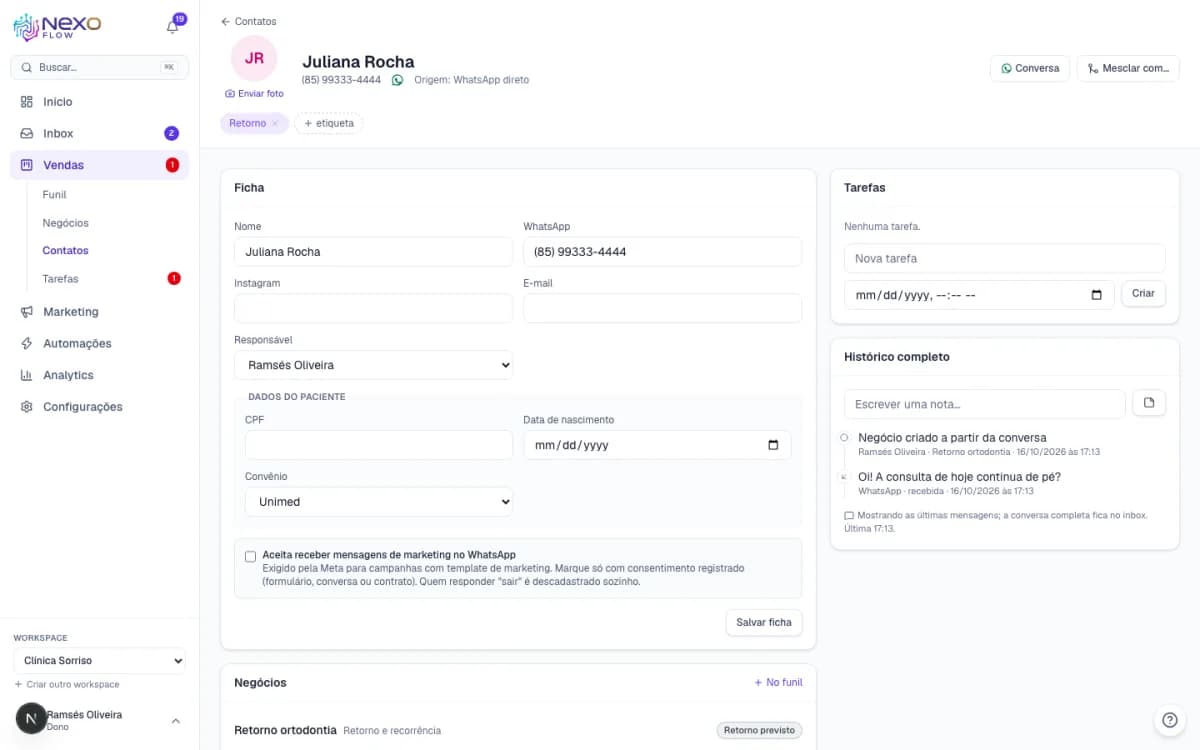
Task: Click the Buscar search box
Action: [99, 67]
